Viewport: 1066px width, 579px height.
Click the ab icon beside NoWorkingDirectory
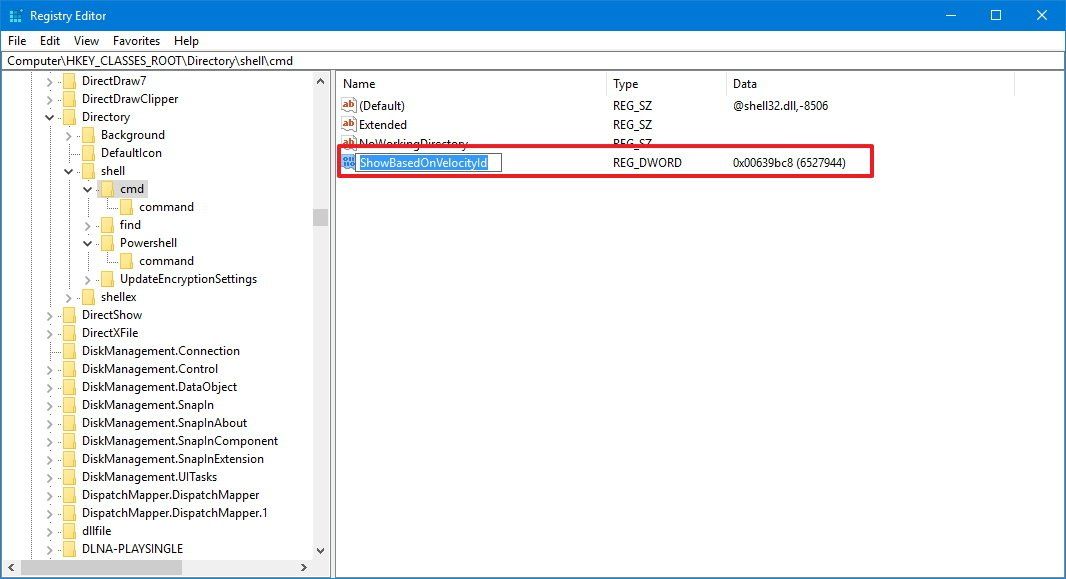(x=347, y=142)
